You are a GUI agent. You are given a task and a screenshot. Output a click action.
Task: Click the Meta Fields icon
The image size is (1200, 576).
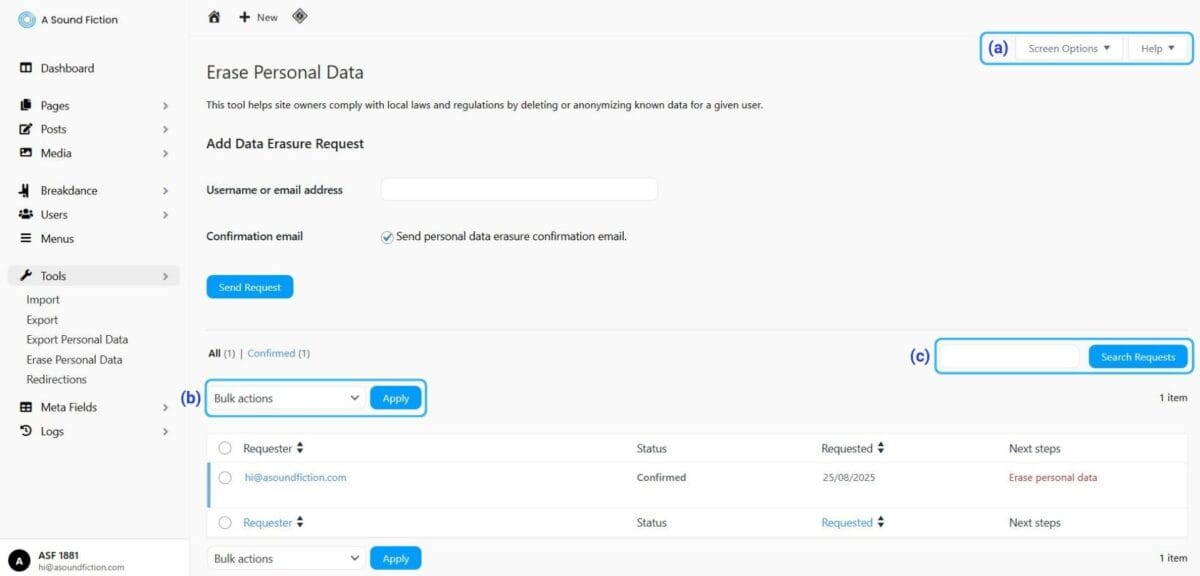pos(27,407)
